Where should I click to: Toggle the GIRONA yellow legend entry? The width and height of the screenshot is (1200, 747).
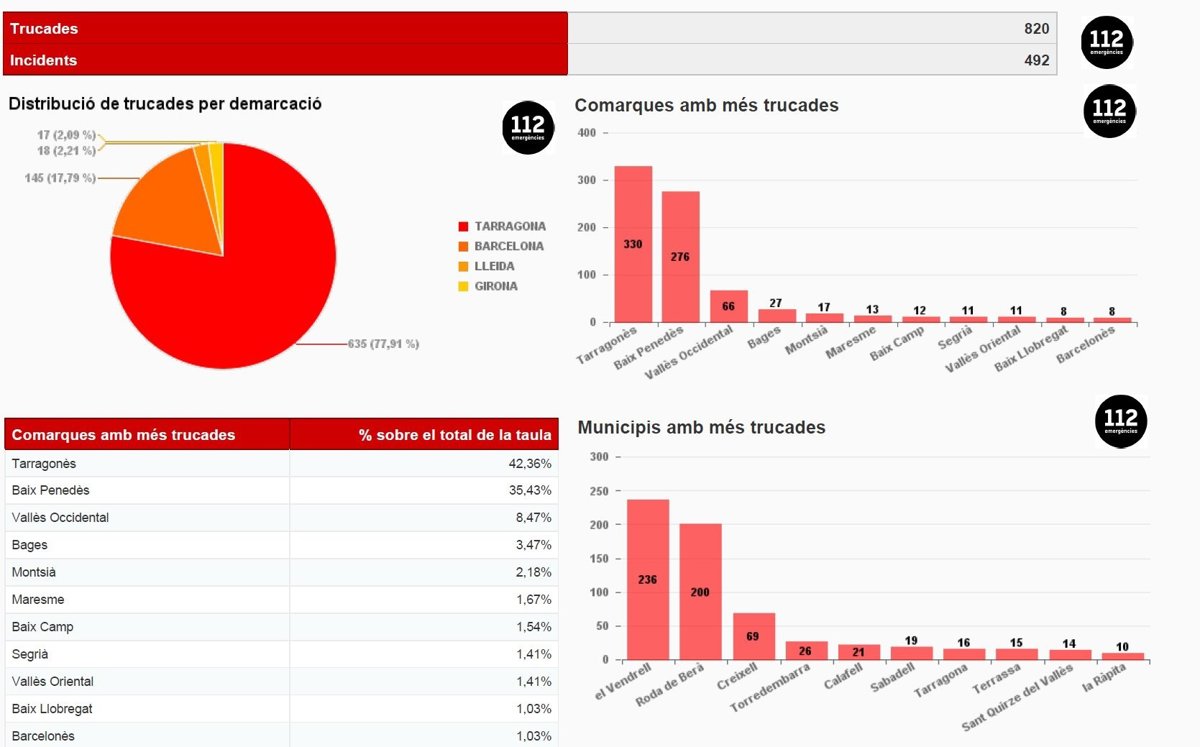pyautogui.click(x=489, y=286)
